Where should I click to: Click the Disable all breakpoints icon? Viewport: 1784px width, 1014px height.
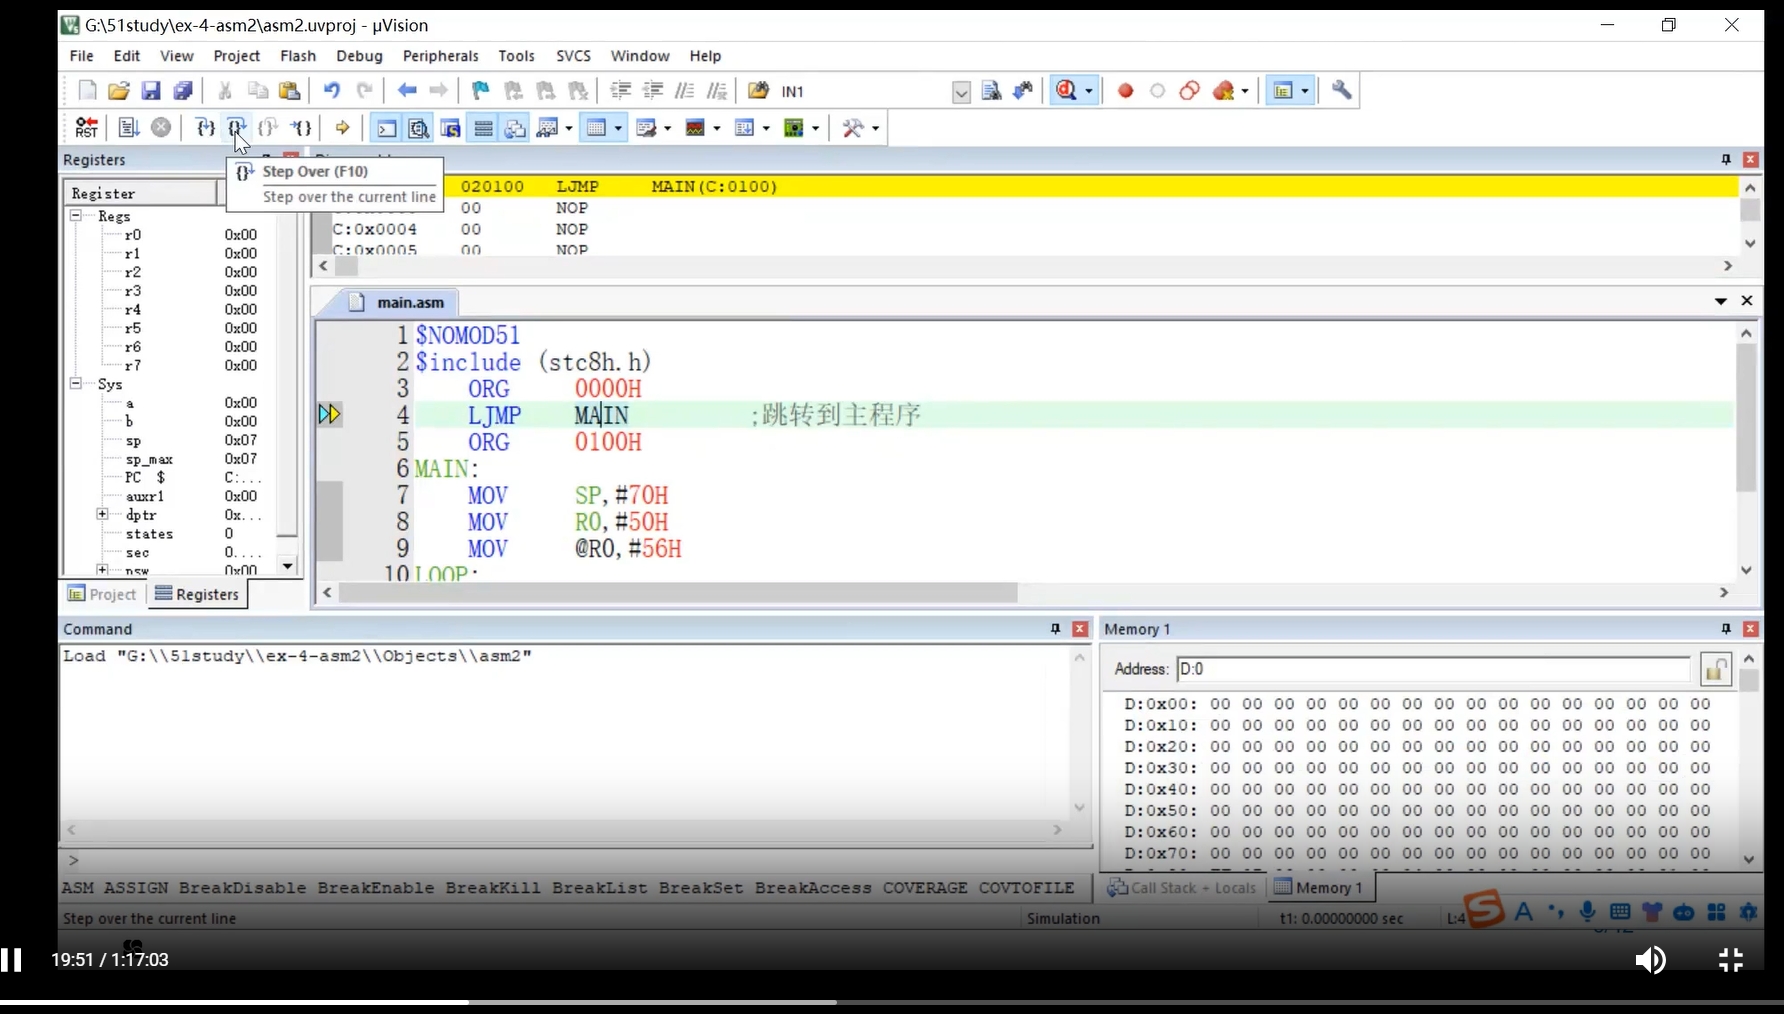click(1189, 91)
